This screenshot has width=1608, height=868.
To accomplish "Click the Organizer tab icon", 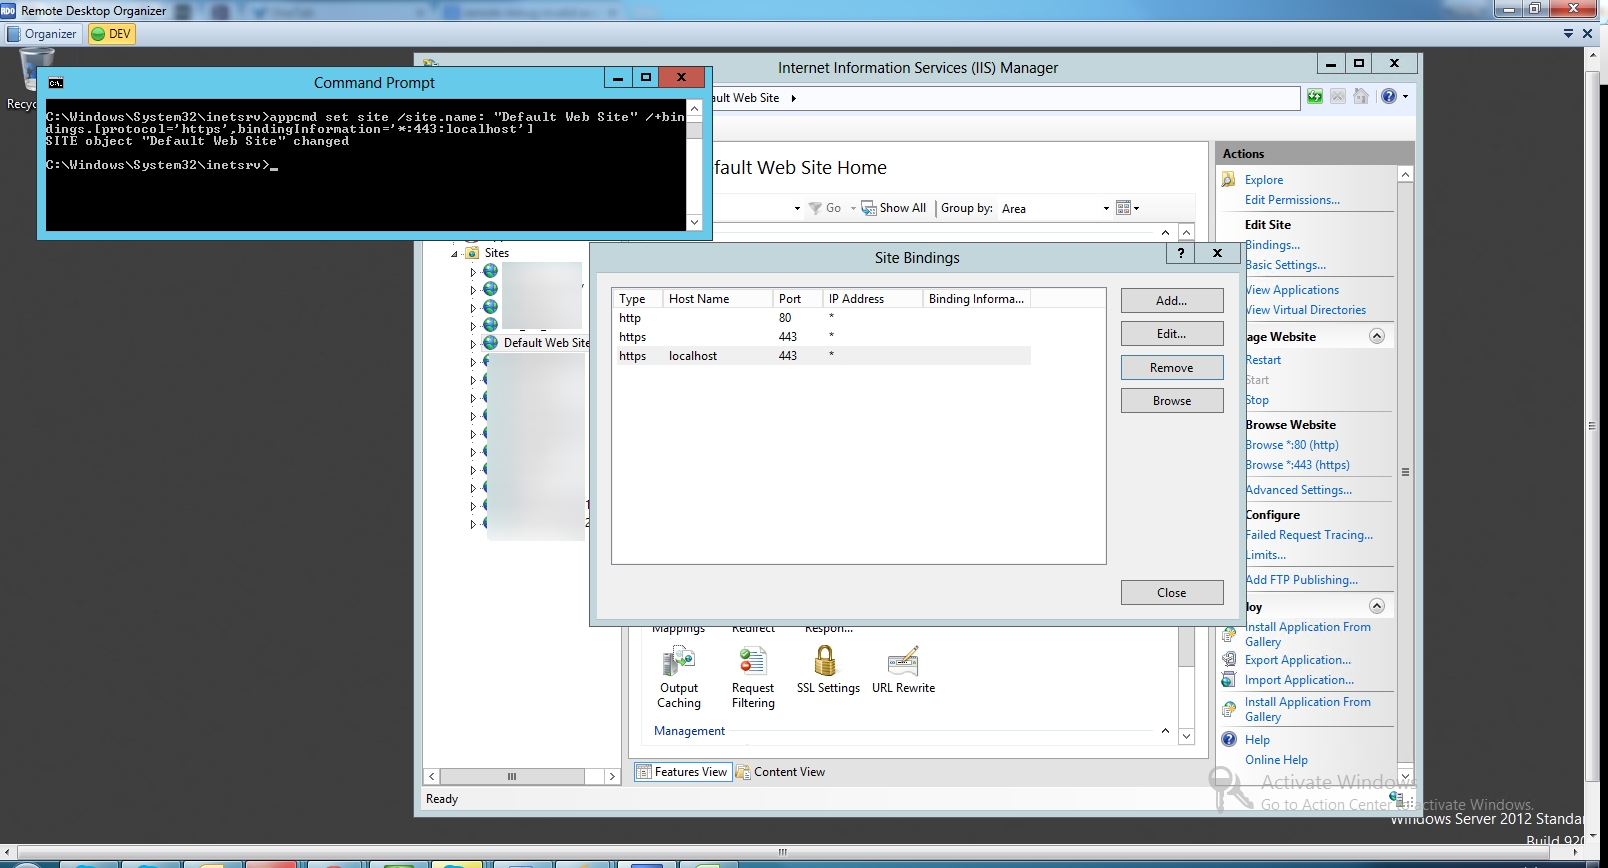I will [x=14, y=34].
